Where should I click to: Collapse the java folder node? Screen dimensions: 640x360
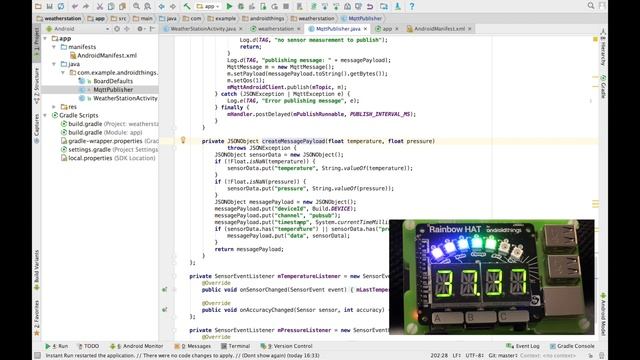point(54,64)
